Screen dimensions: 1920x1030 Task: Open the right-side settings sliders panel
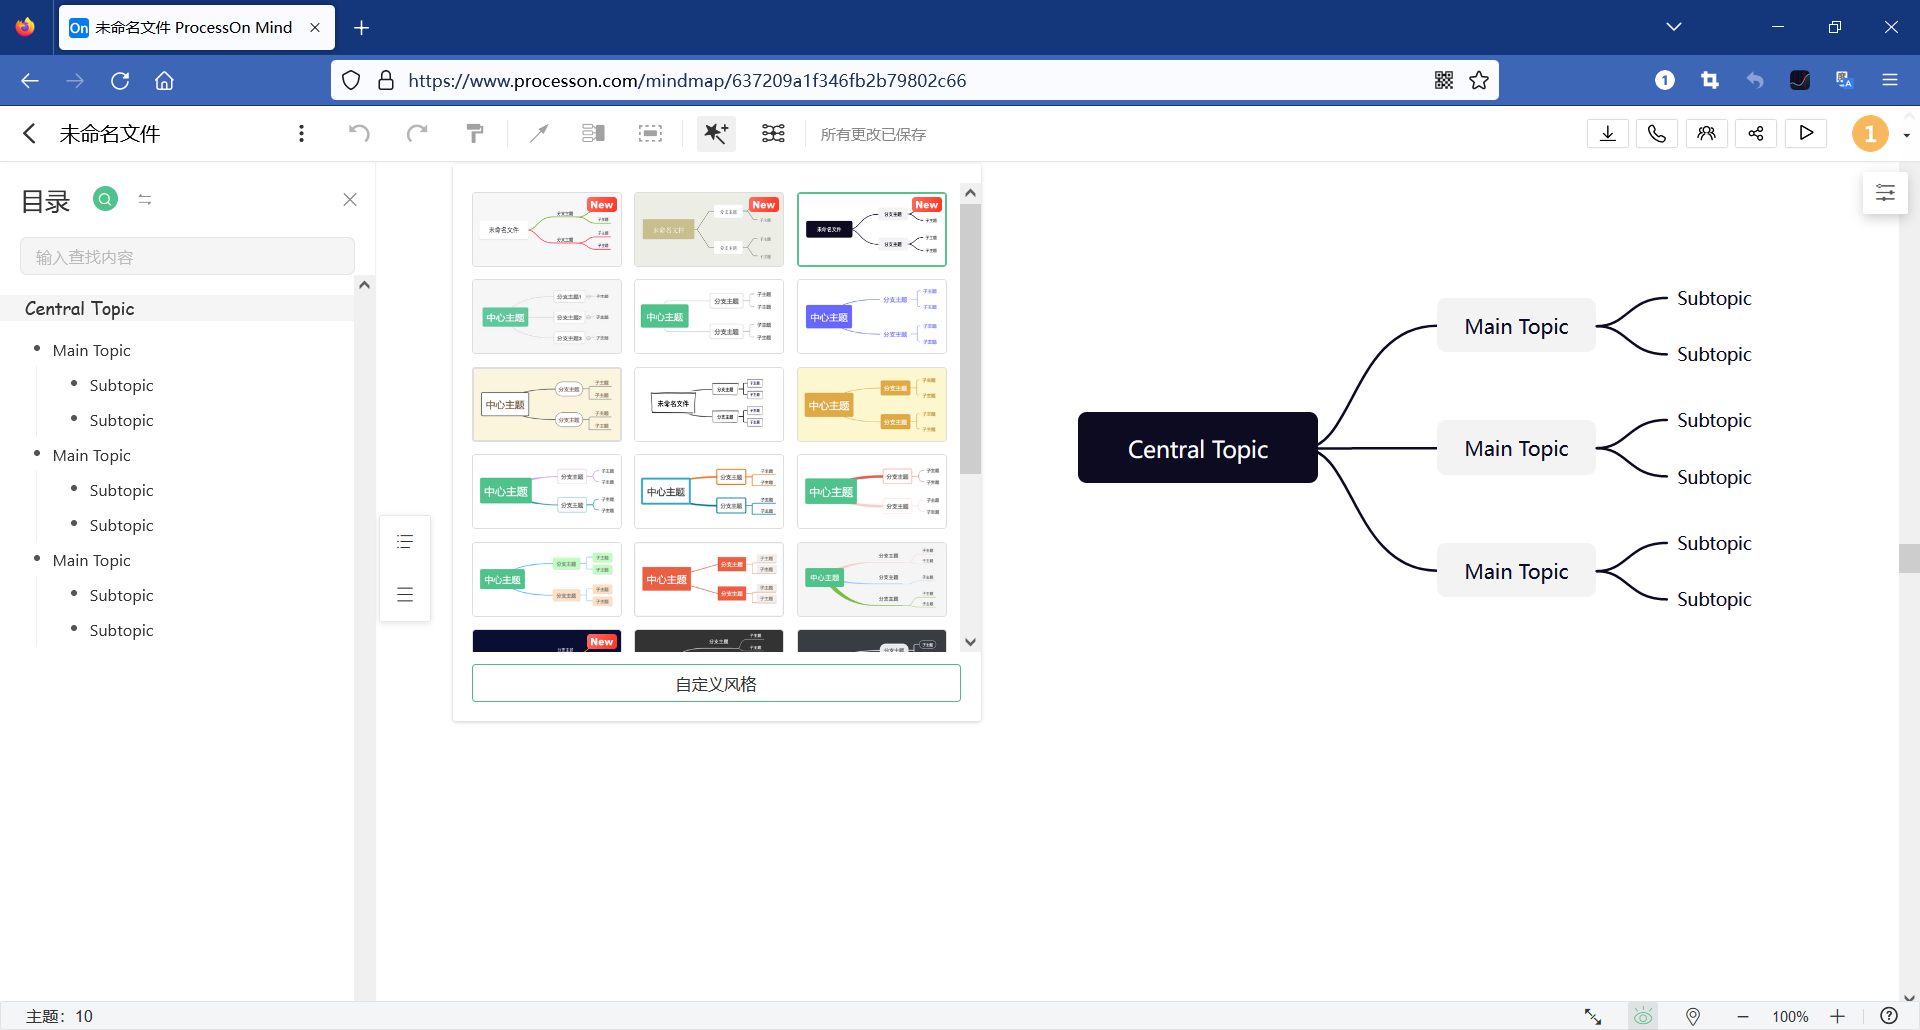point(1885,193)
